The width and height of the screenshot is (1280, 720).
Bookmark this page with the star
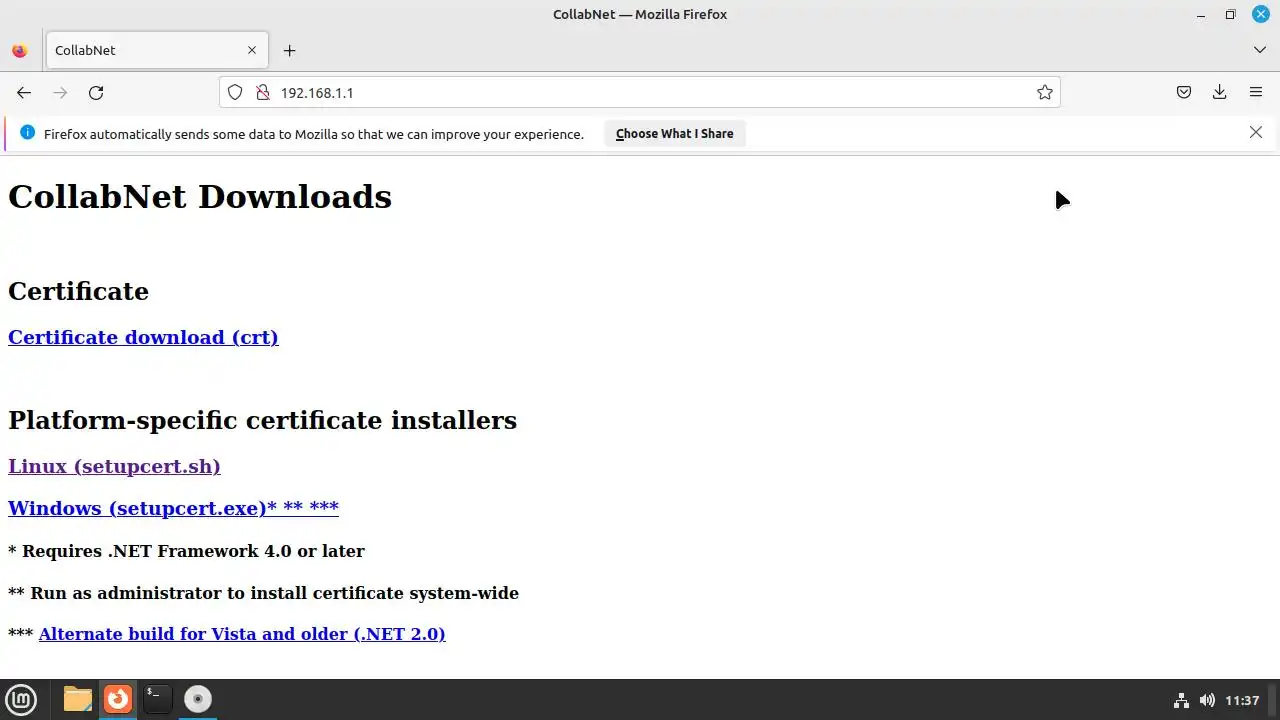1045,93
